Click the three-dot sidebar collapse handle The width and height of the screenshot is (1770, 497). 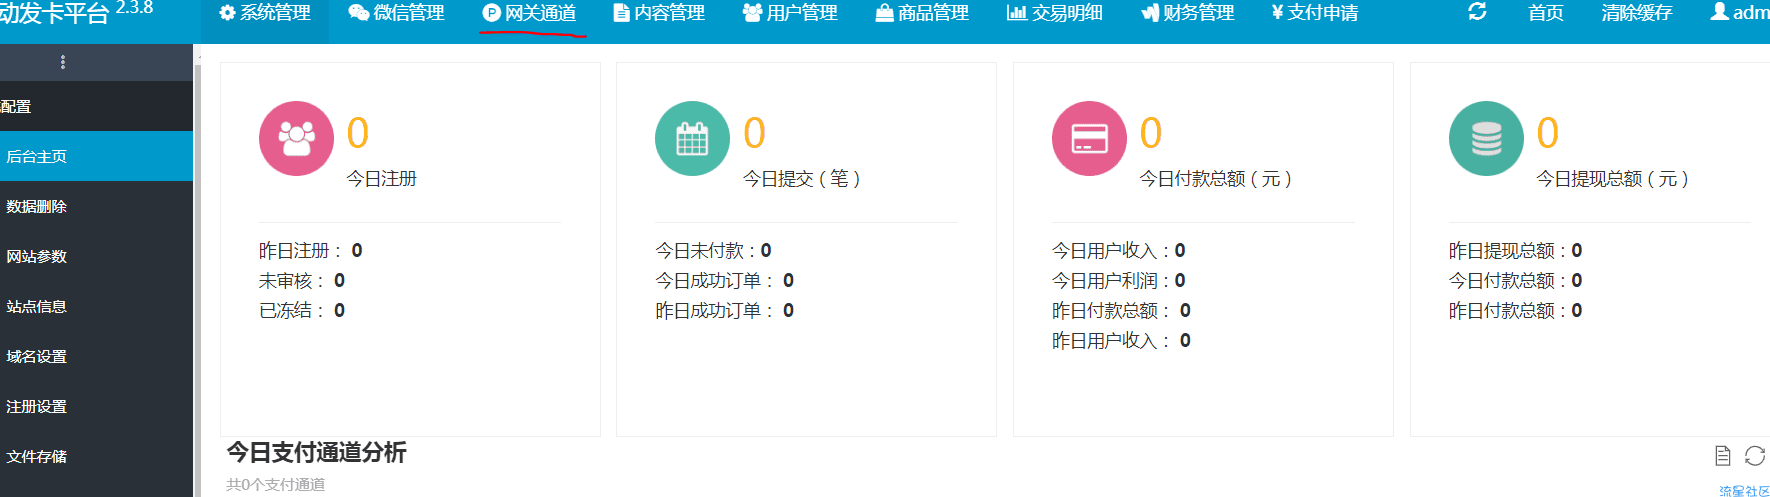63,62
